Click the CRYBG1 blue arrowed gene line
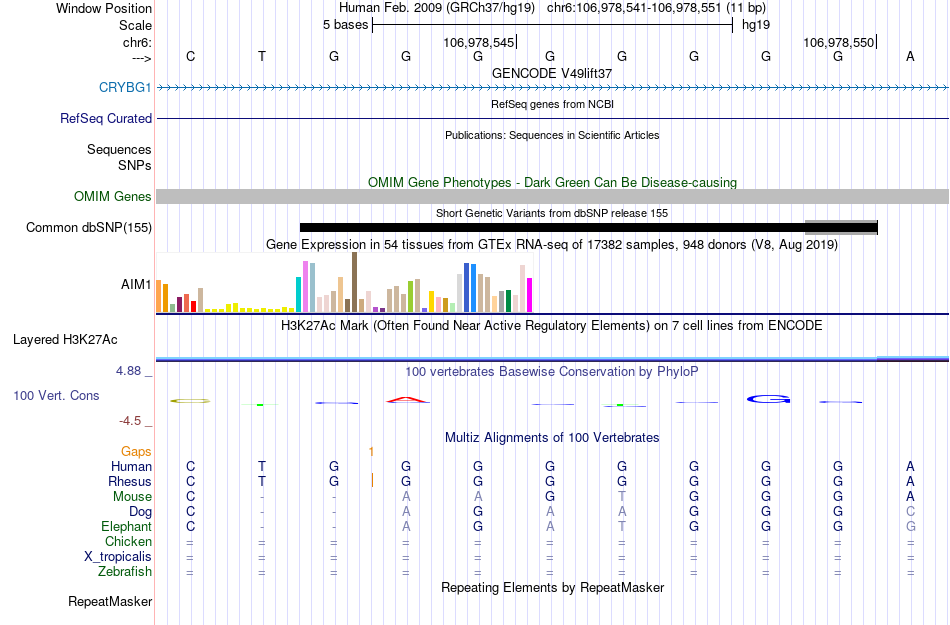The width and height of the screenshot is (950, 625). [552, 88]
